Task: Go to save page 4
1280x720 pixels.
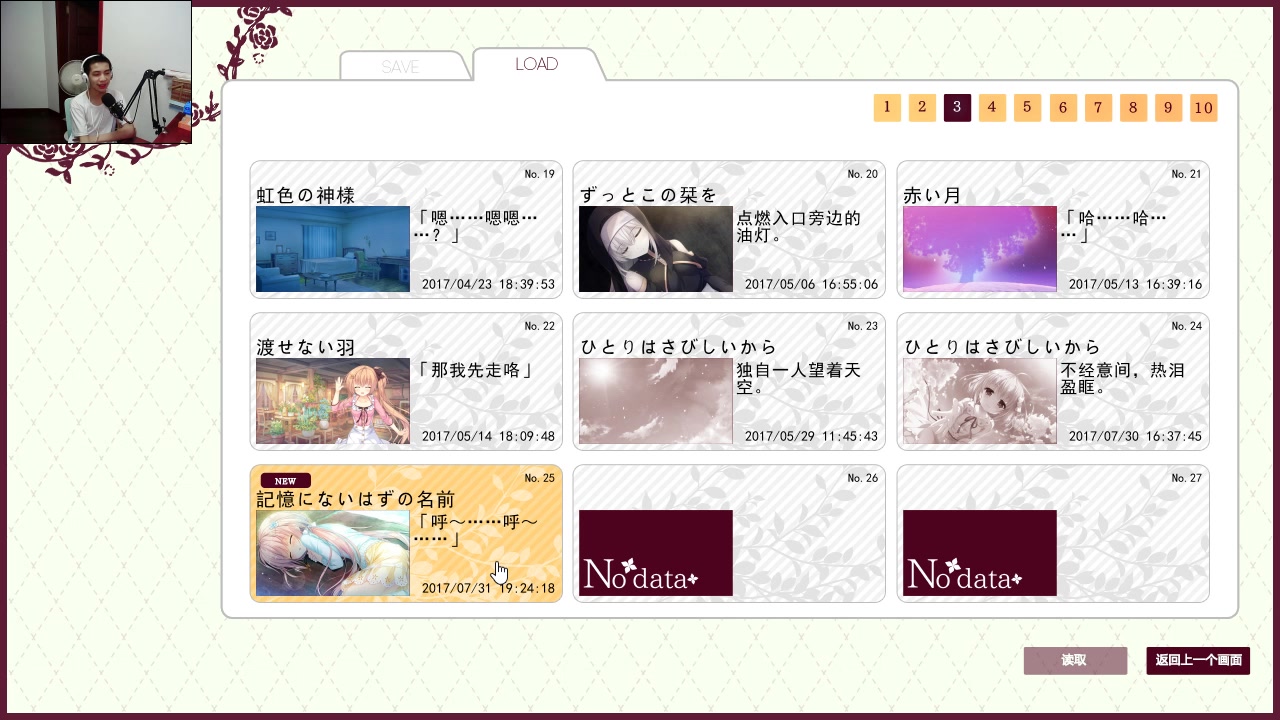Action: click(992, 108)
